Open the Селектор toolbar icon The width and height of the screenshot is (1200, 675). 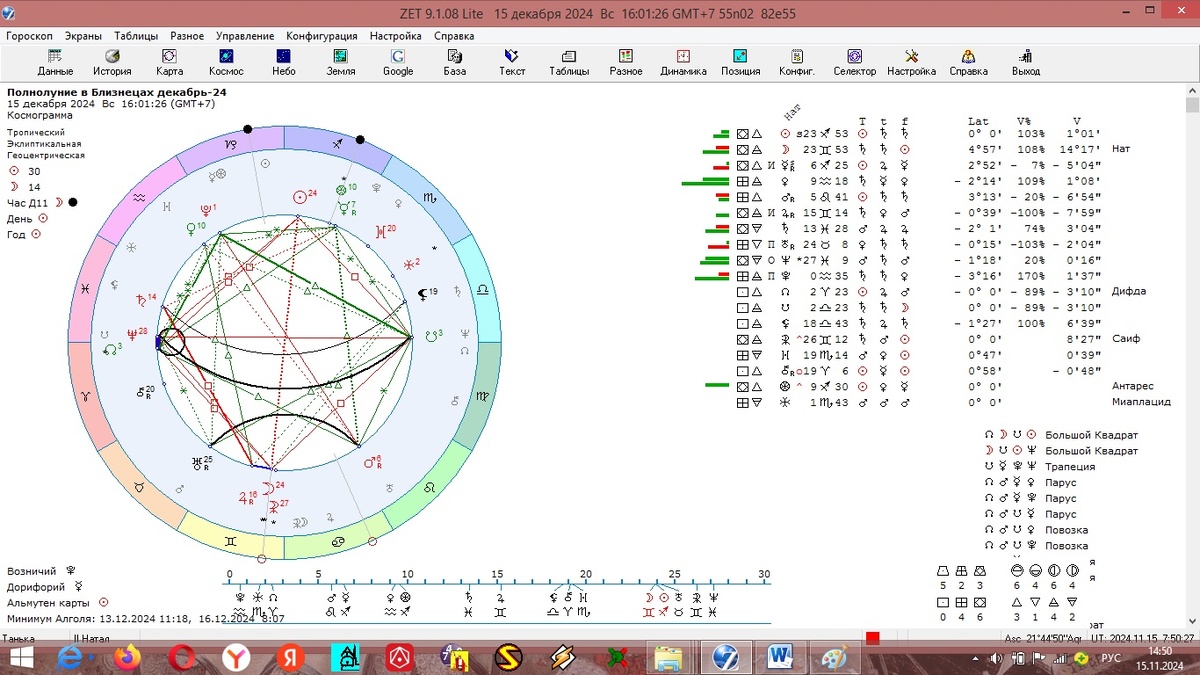tap(854, 62)
